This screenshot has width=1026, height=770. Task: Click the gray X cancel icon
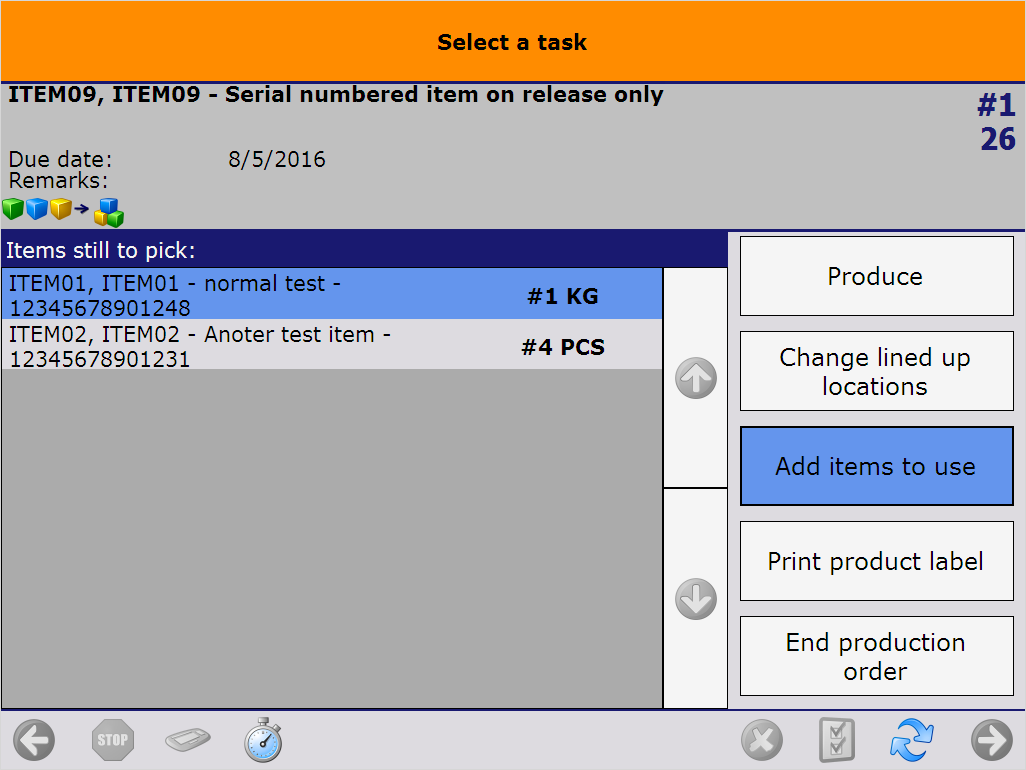coord(762,741)
